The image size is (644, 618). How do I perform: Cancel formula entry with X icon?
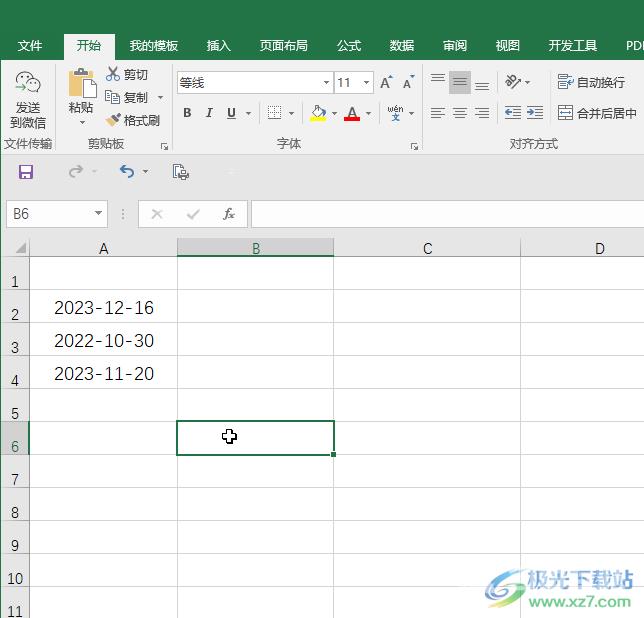[x=157, y=214]
